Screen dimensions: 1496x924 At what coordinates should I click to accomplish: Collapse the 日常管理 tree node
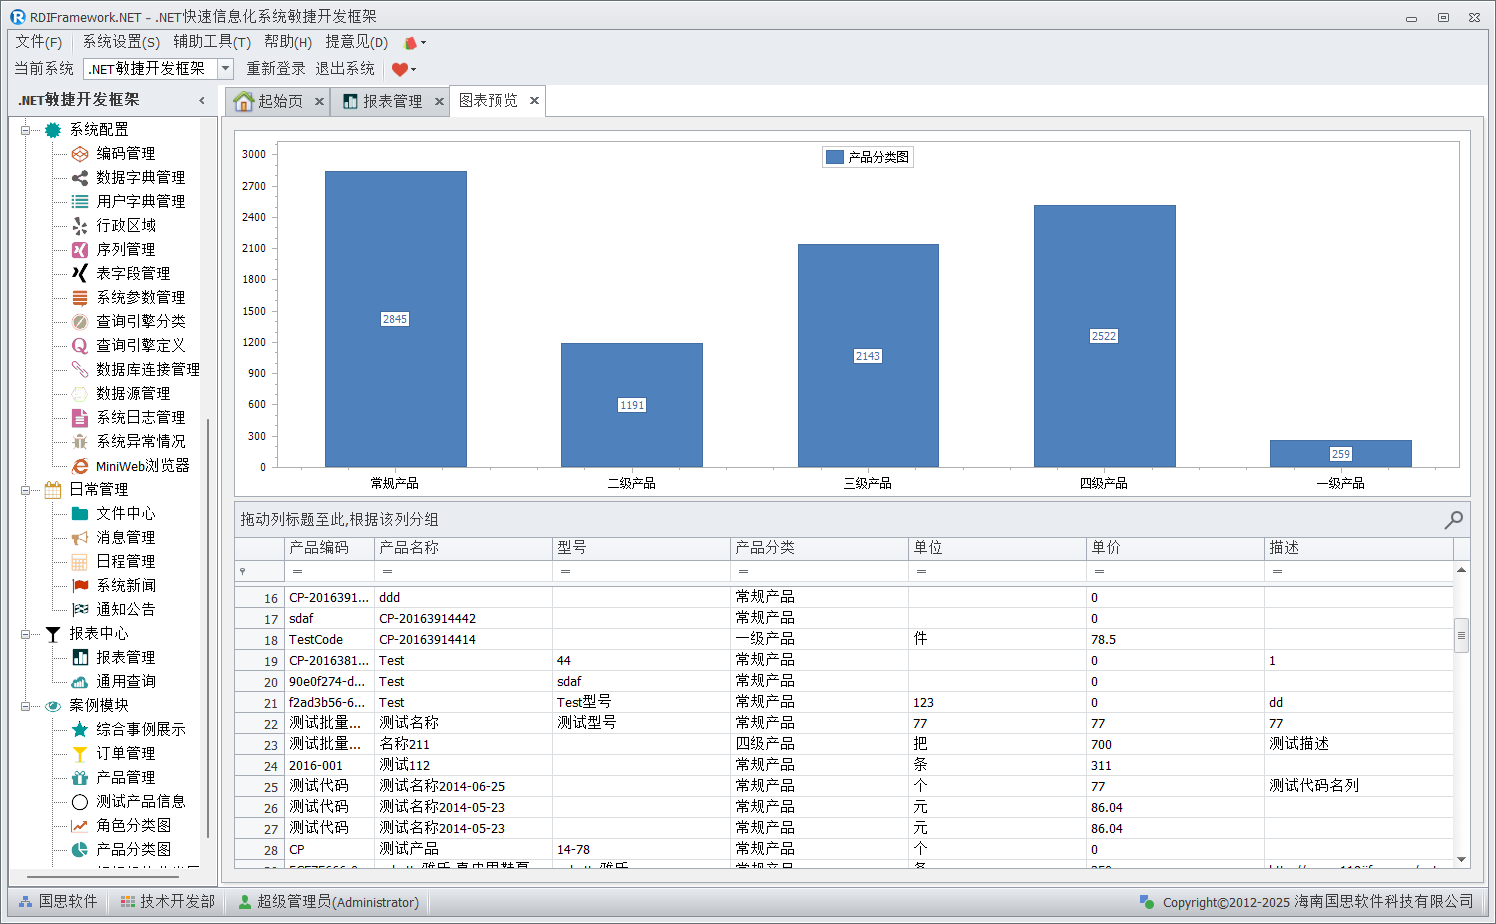pos(26,490)
